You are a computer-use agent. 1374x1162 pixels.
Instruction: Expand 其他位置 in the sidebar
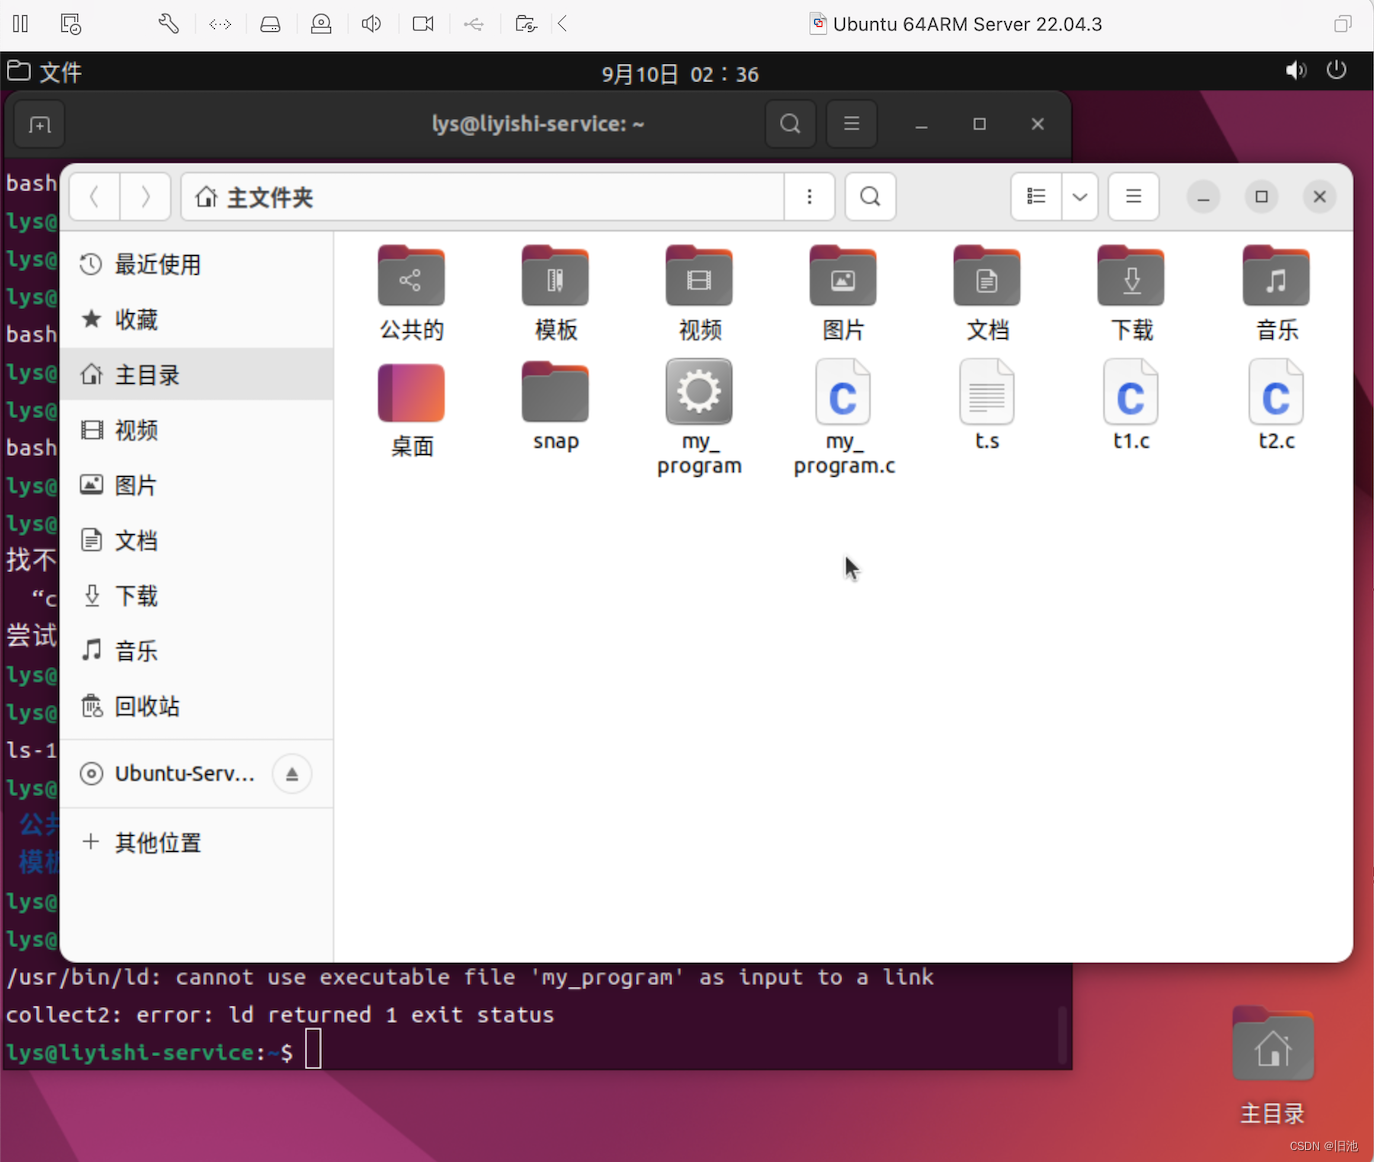point(155,843)
